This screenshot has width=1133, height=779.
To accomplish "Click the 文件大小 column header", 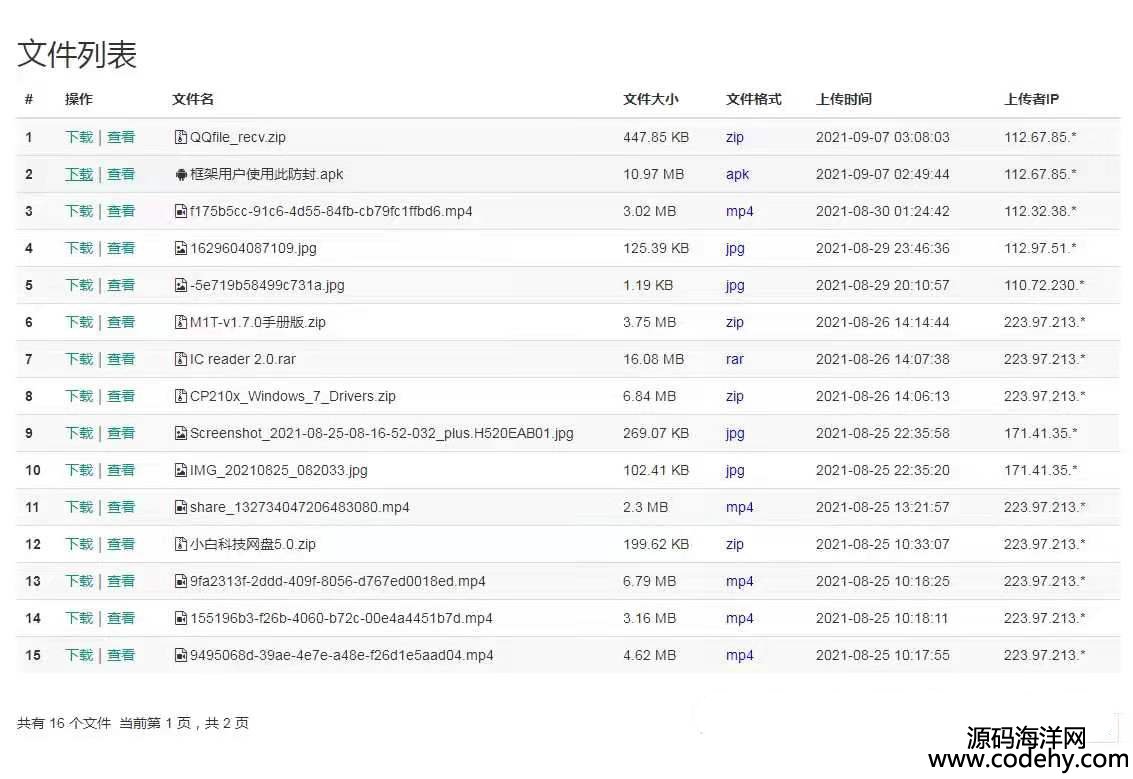I will [x=651, y=99].
